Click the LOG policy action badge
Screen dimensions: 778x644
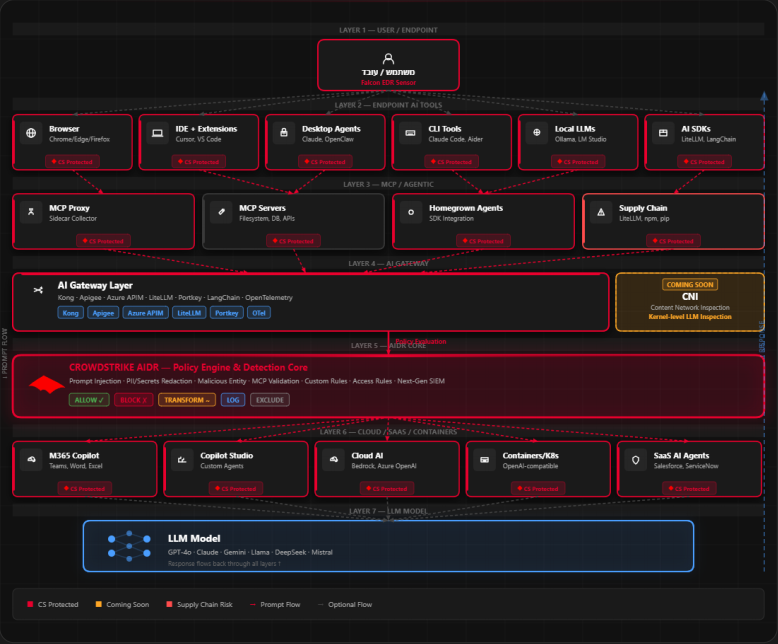click(x=233, y=400)
